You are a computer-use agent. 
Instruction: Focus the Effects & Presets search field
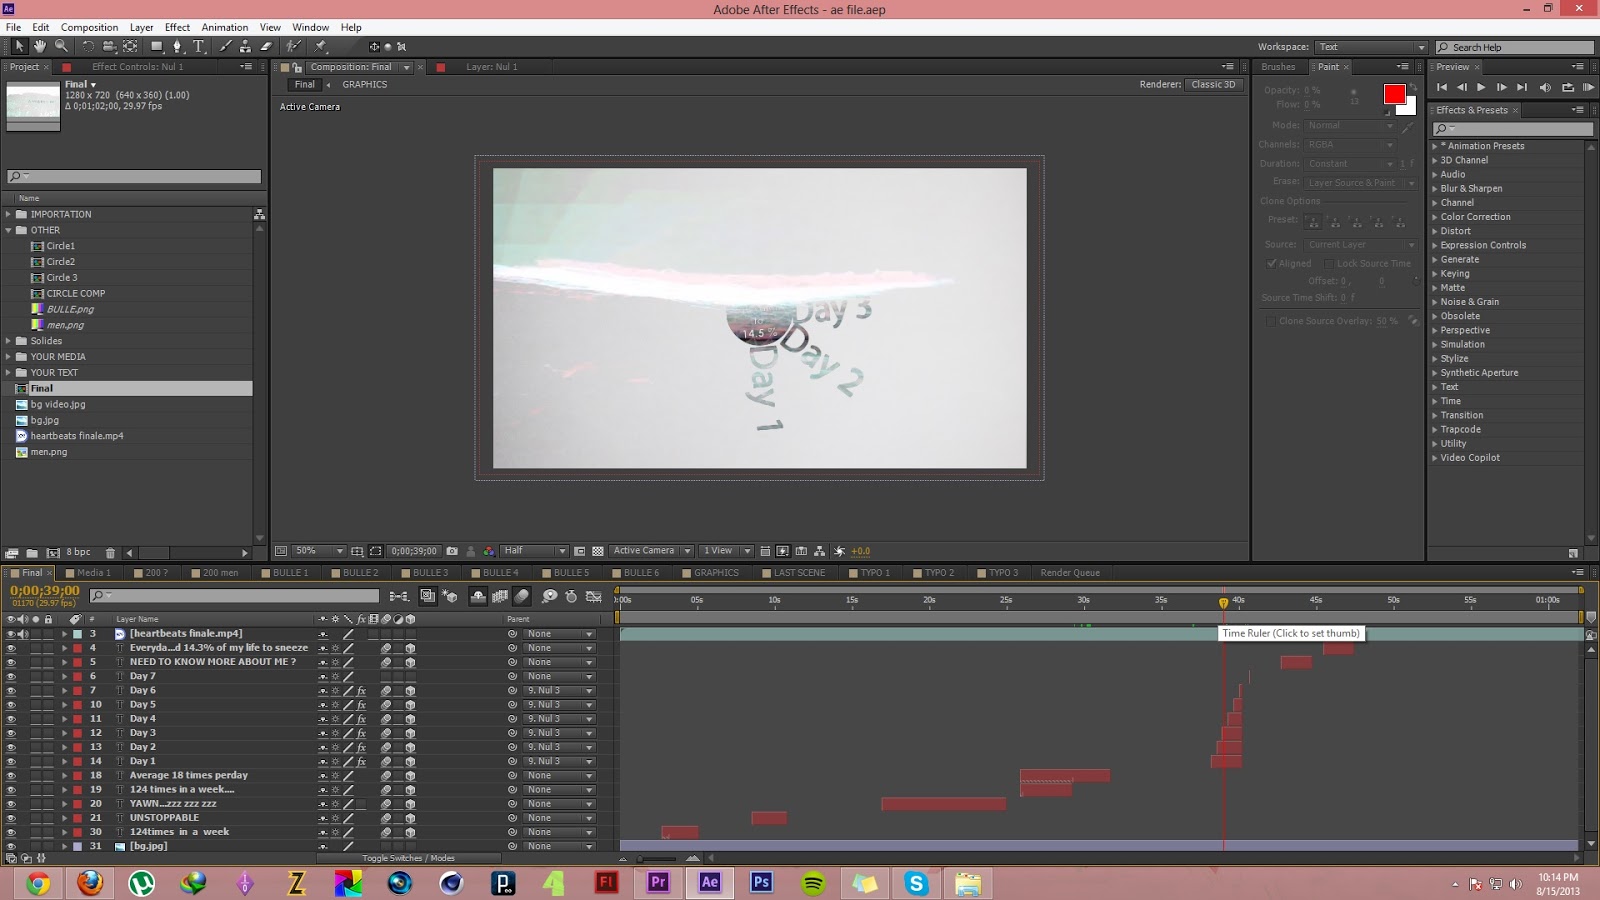[1513, 129]
